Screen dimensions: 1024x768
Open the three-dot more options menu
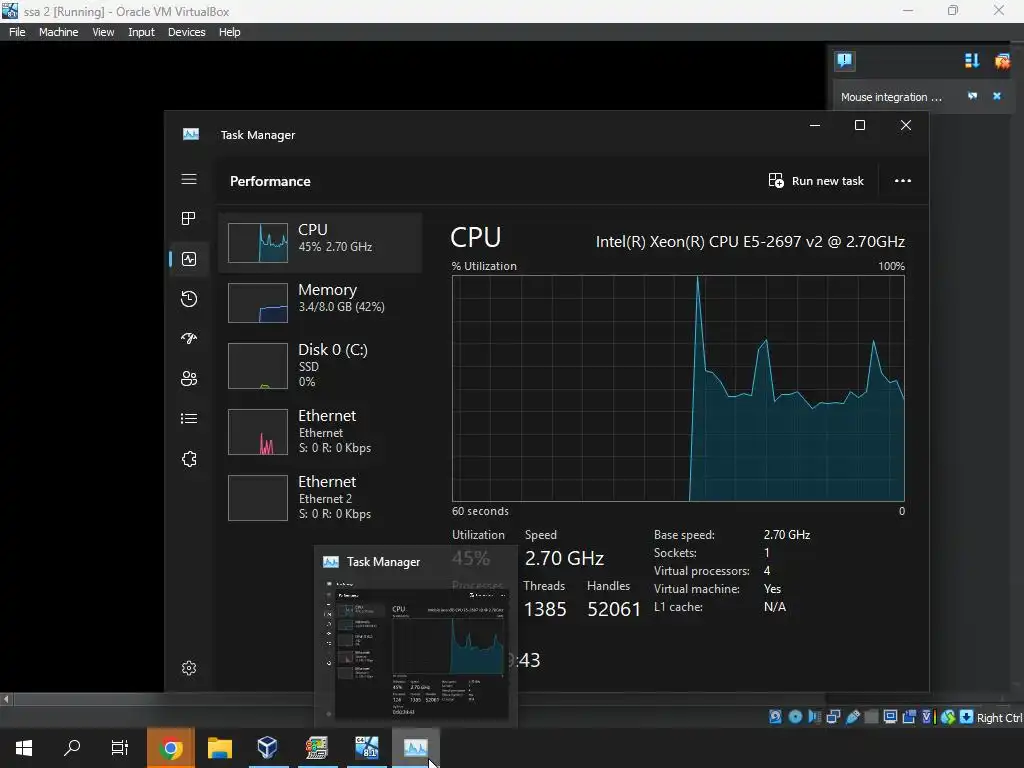pos(903,181)
